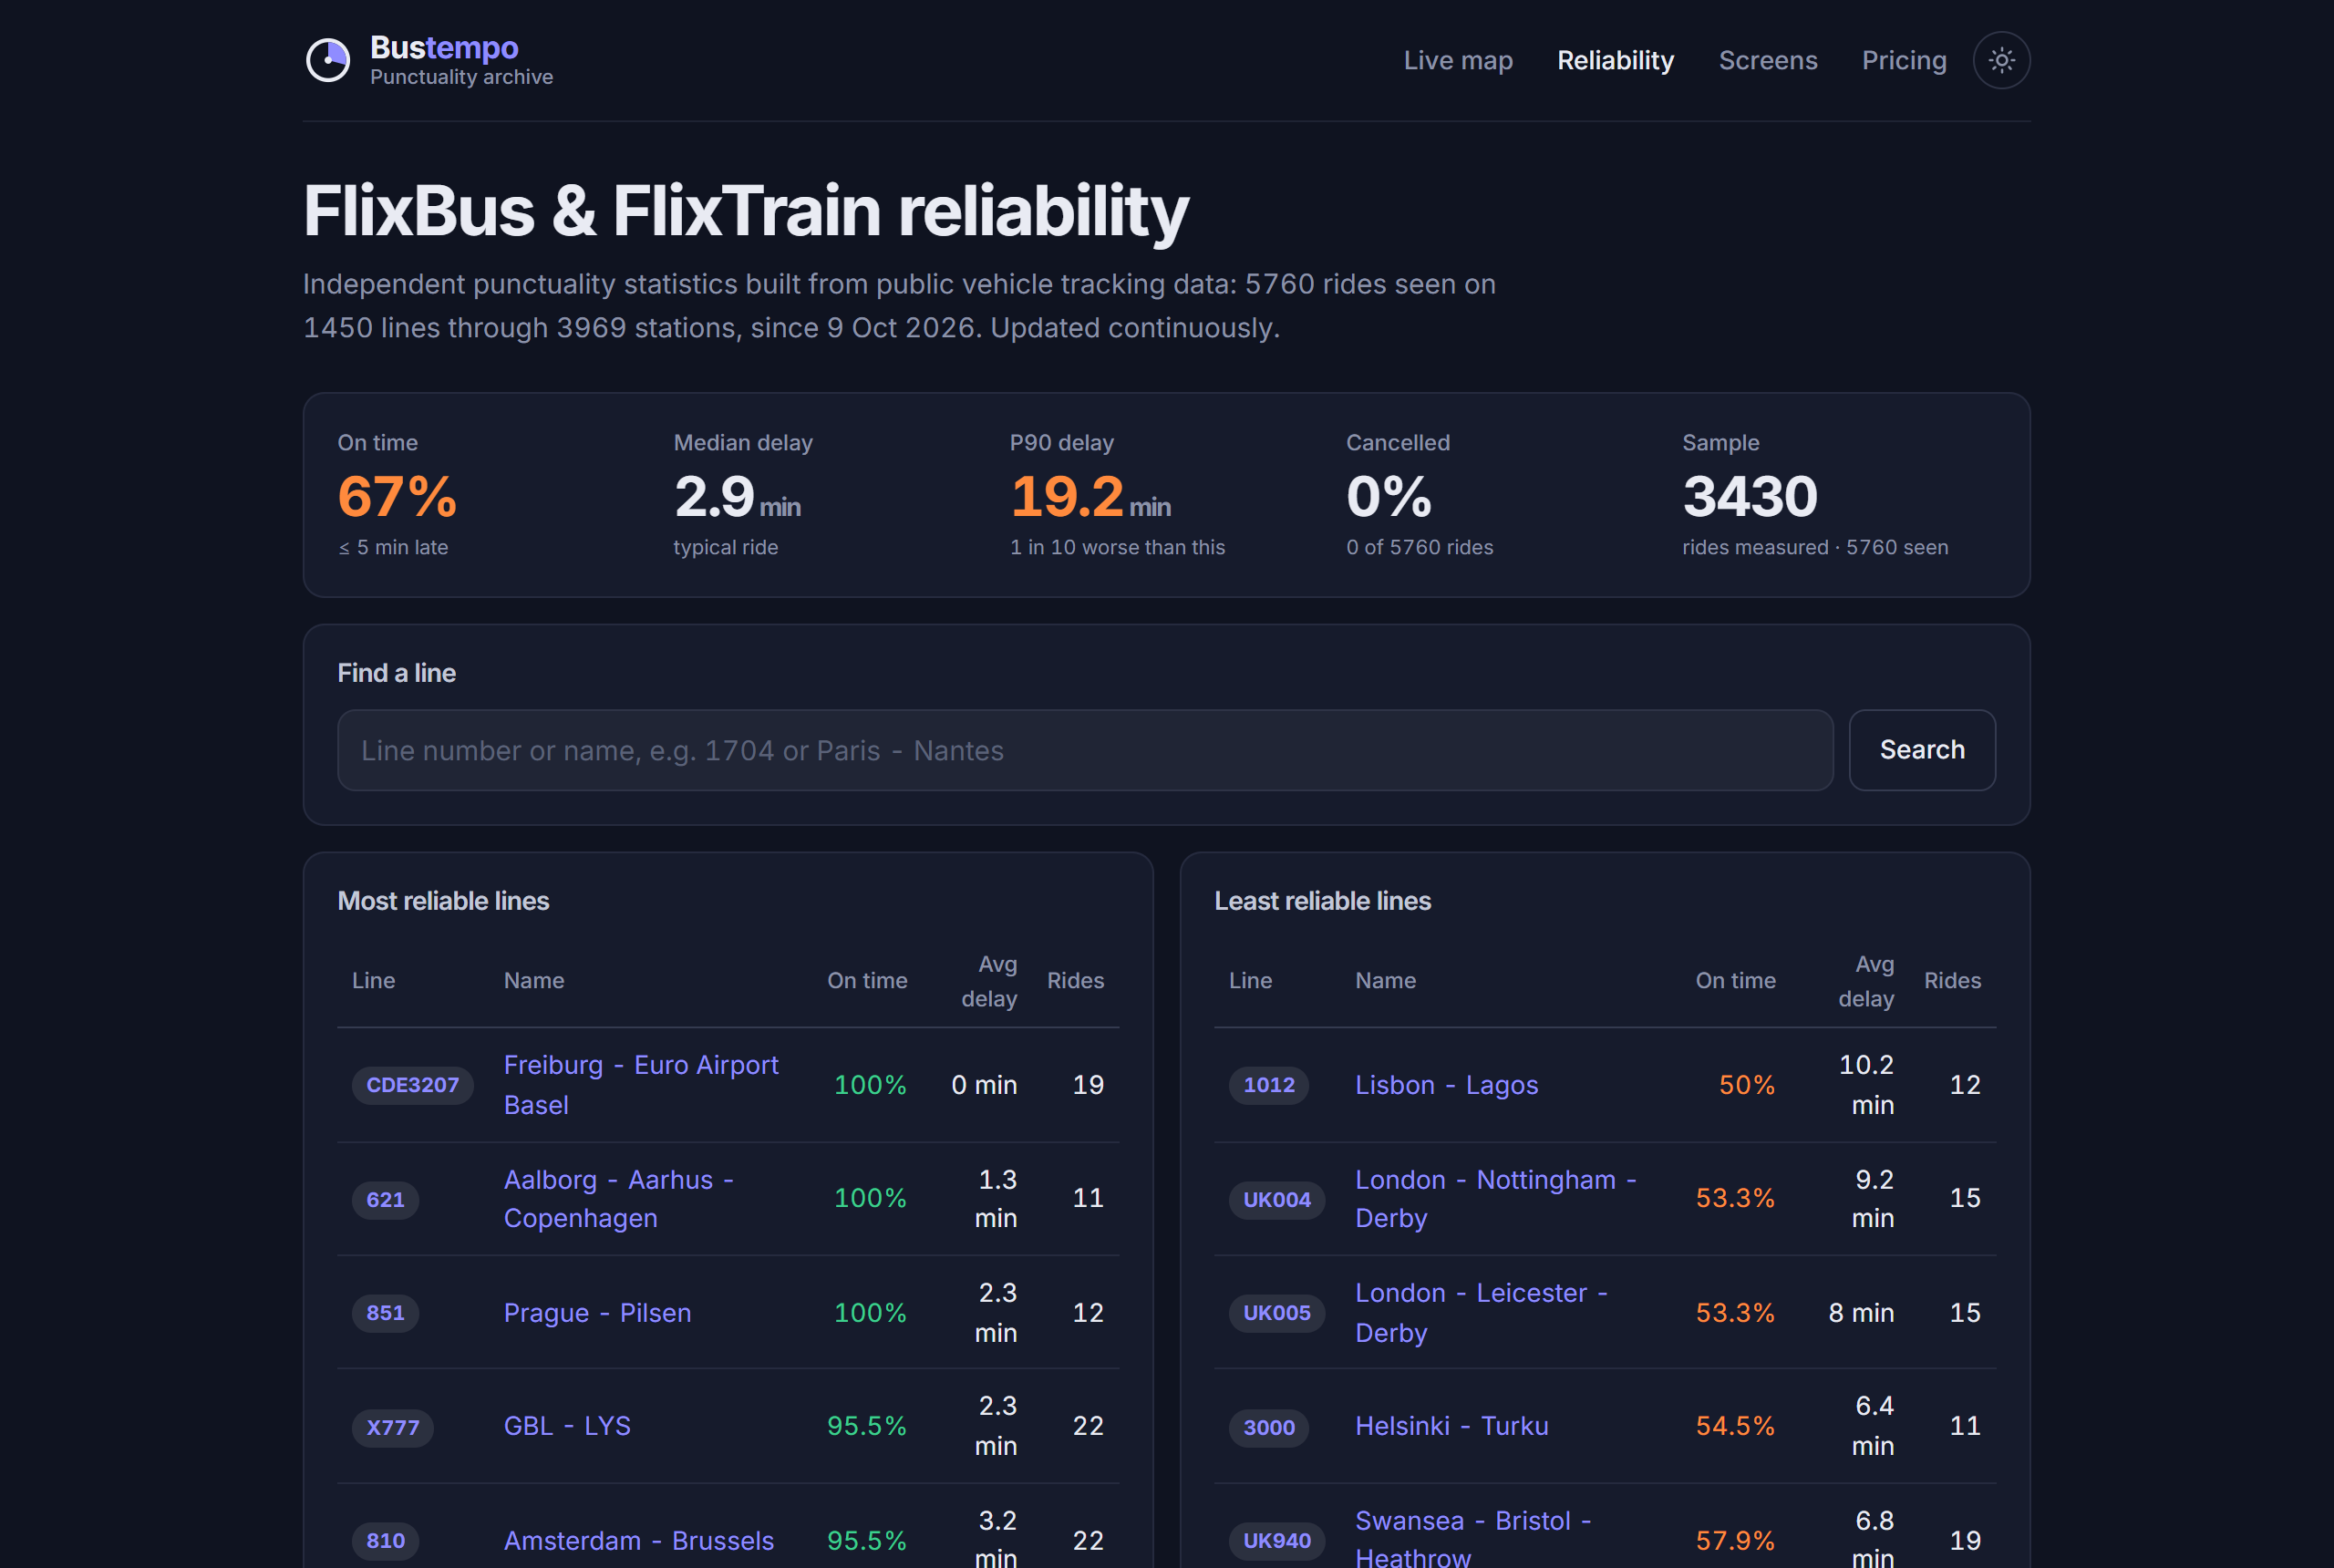Click the UK005 line badge

coord(1276,1313)
